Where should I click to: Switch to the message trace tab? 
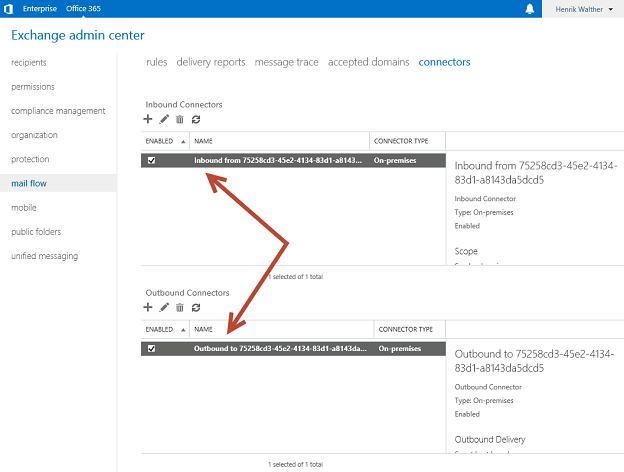point(287,62)
